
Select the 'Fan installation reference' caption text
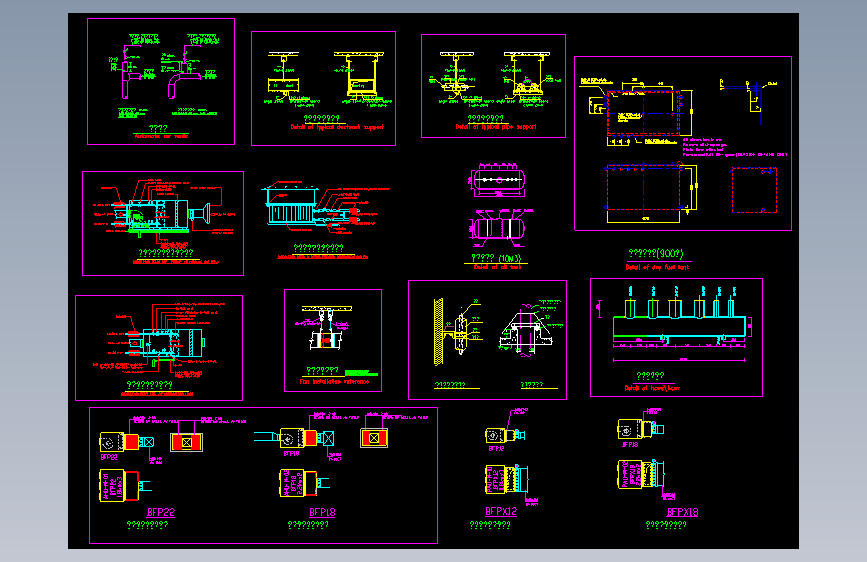(335, 382)
